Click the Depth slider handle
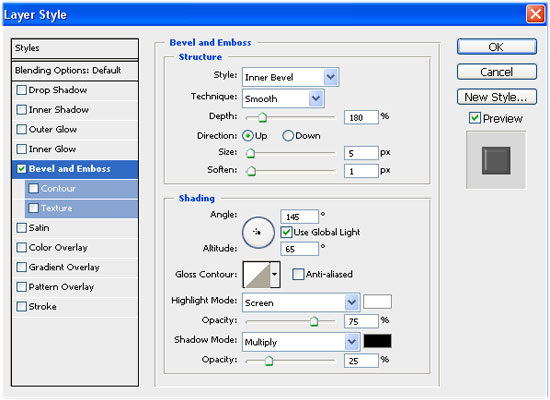This screenshot has height=400, width=550. [x=262, y=118]
